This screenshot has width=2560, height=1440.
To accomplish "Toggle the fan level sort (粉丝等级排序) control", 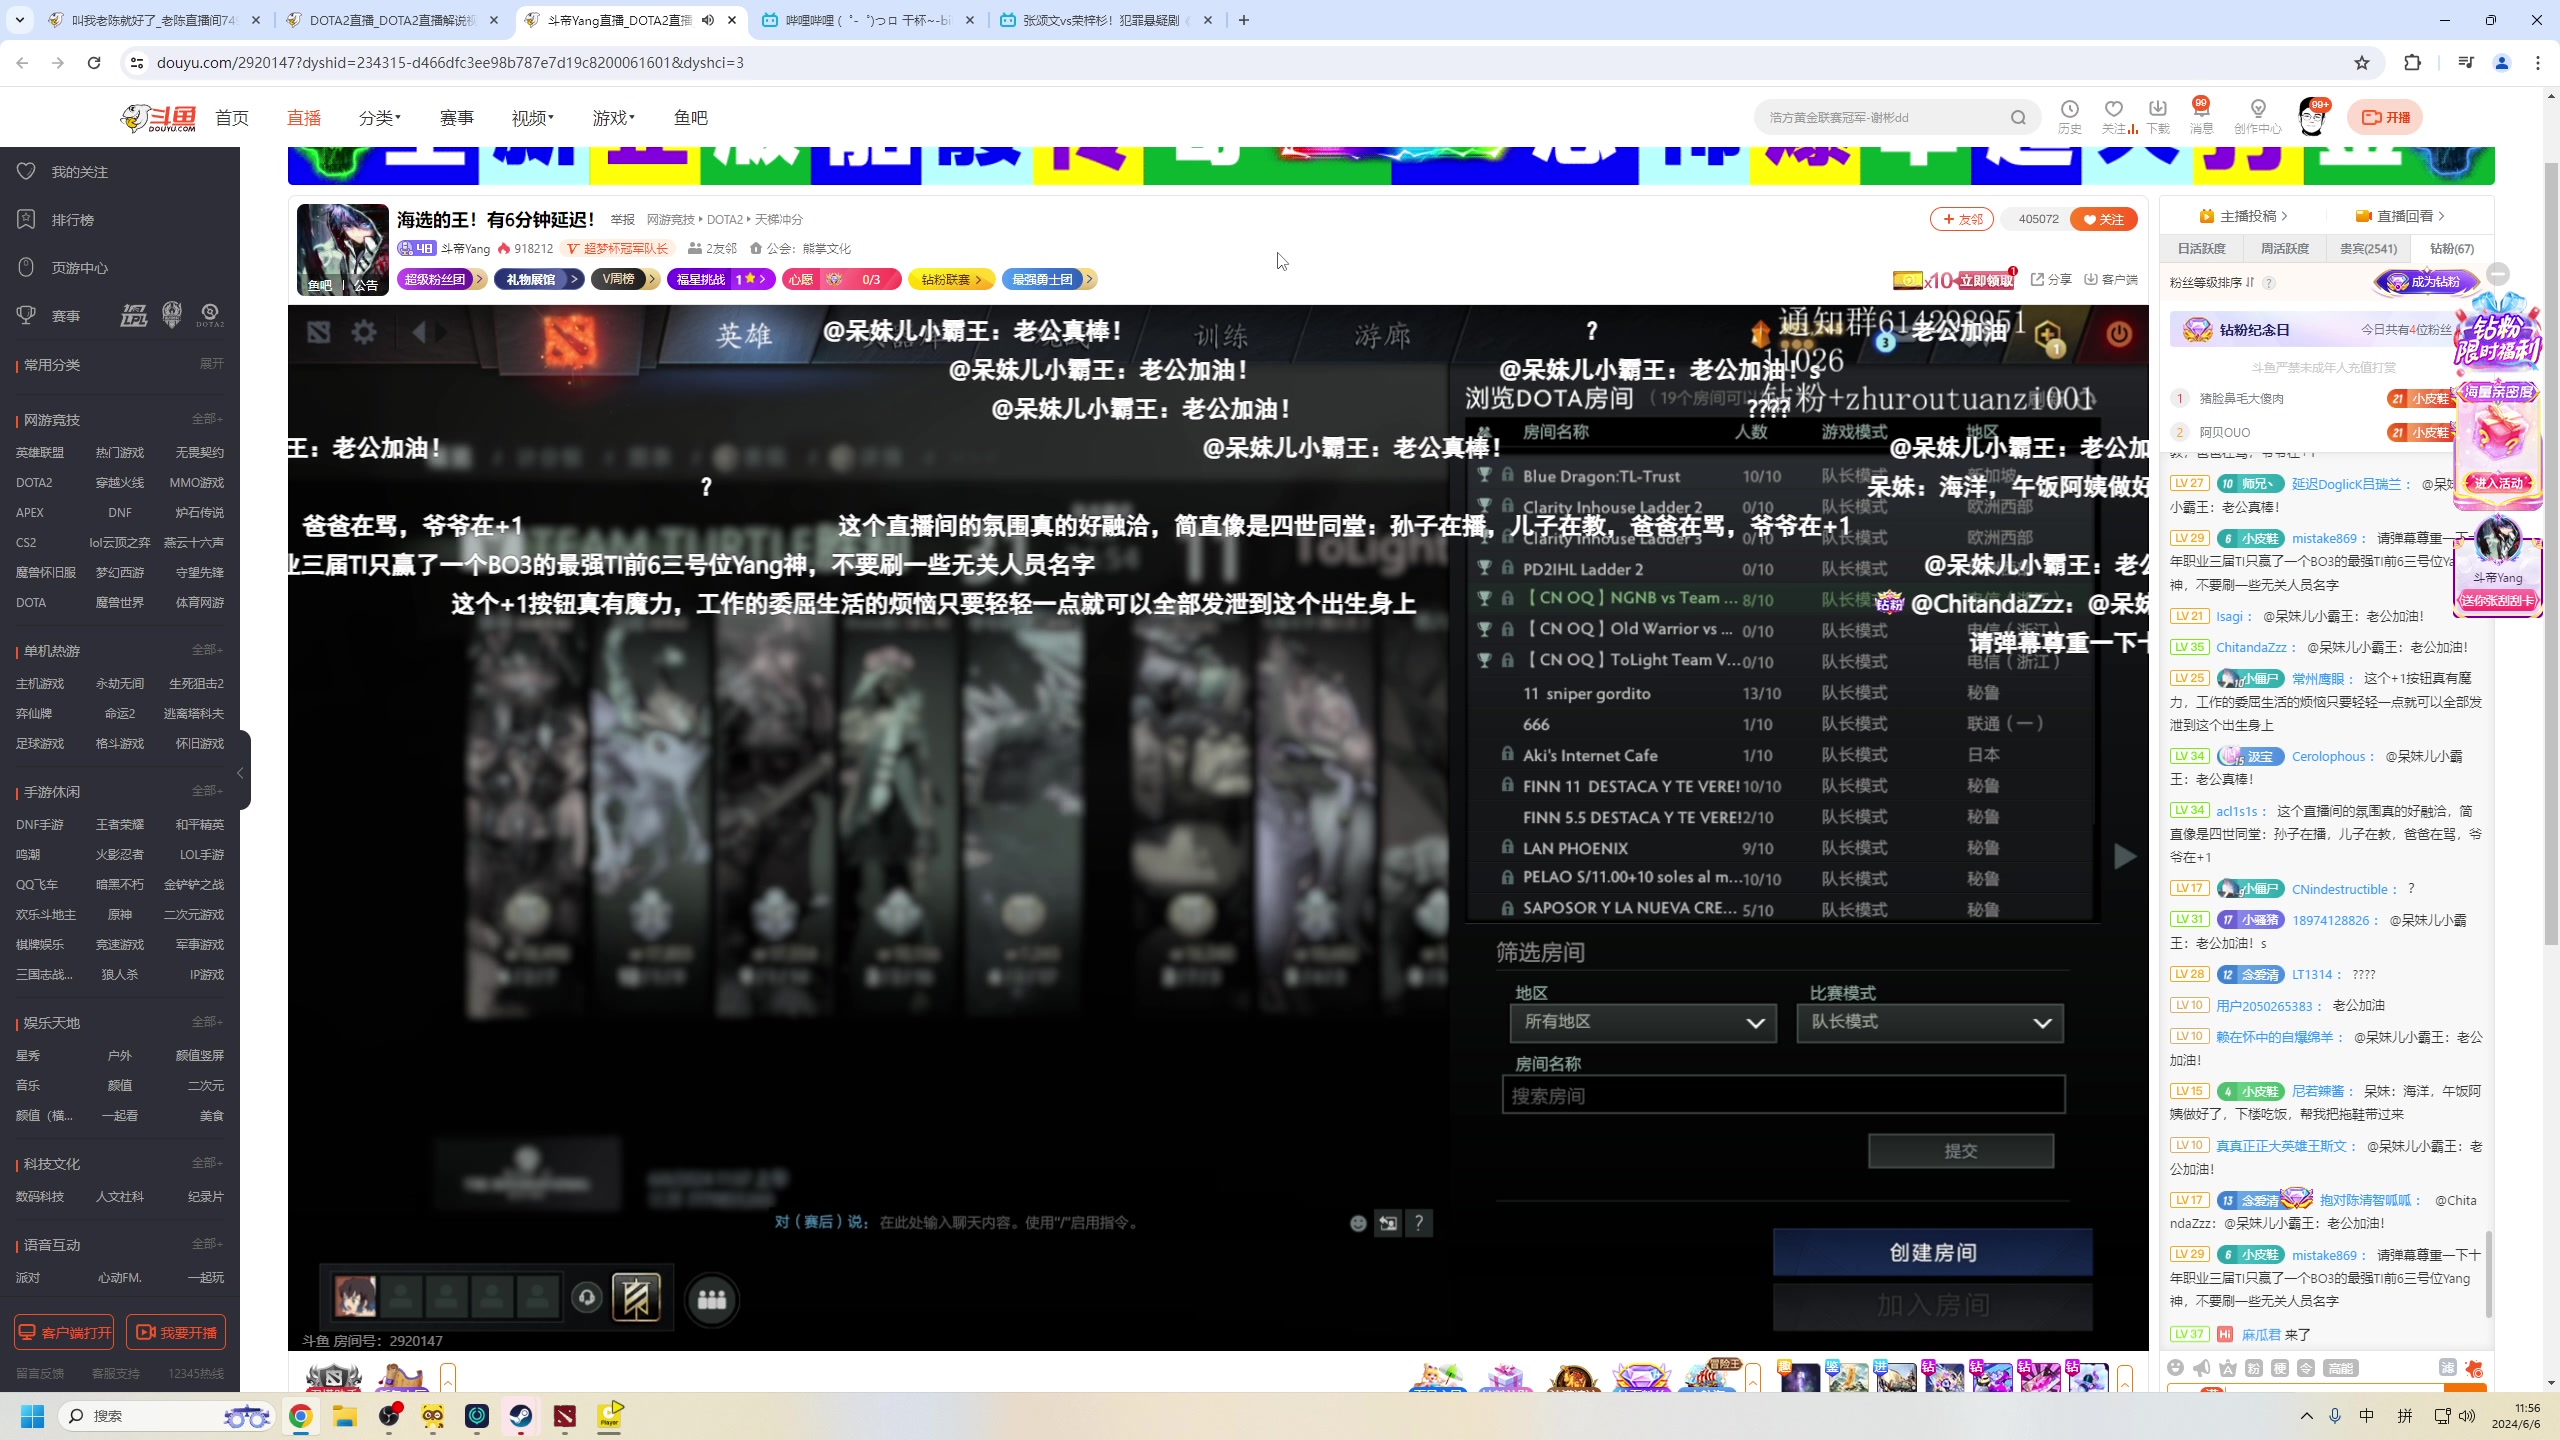I will tap(2212, 282).
